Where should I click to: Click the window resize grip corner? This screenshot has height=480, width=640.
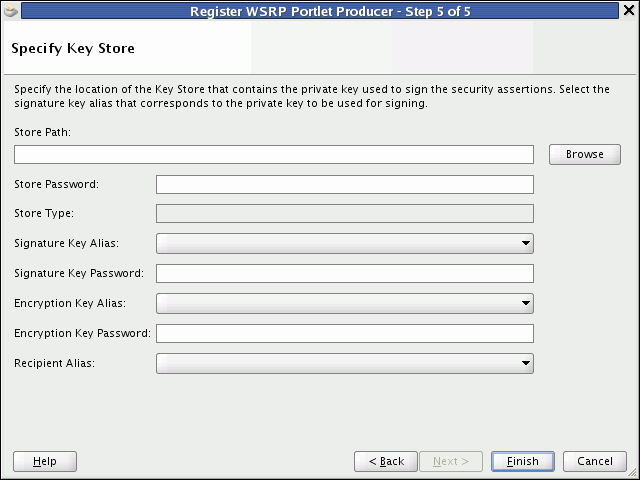(x=633, y=473)
